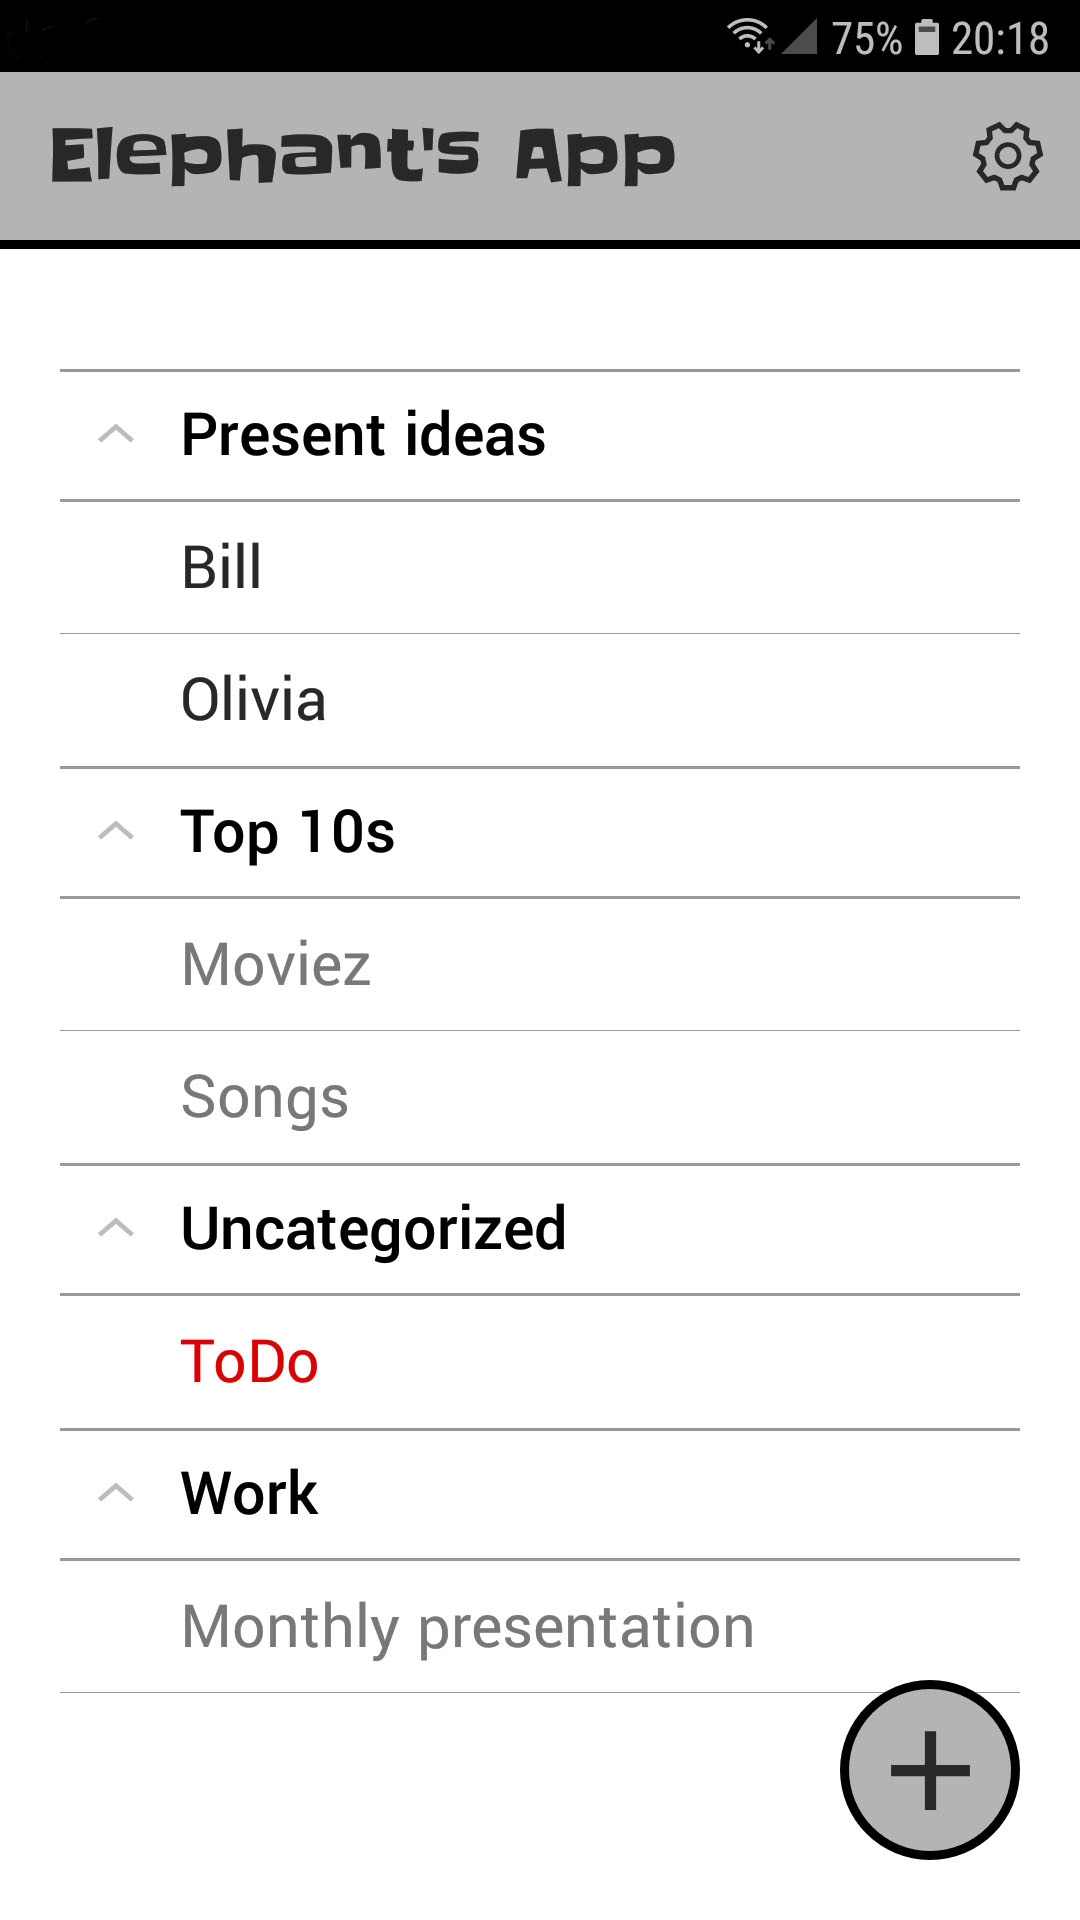Open the red ToDo list

tap(250, 1361)
